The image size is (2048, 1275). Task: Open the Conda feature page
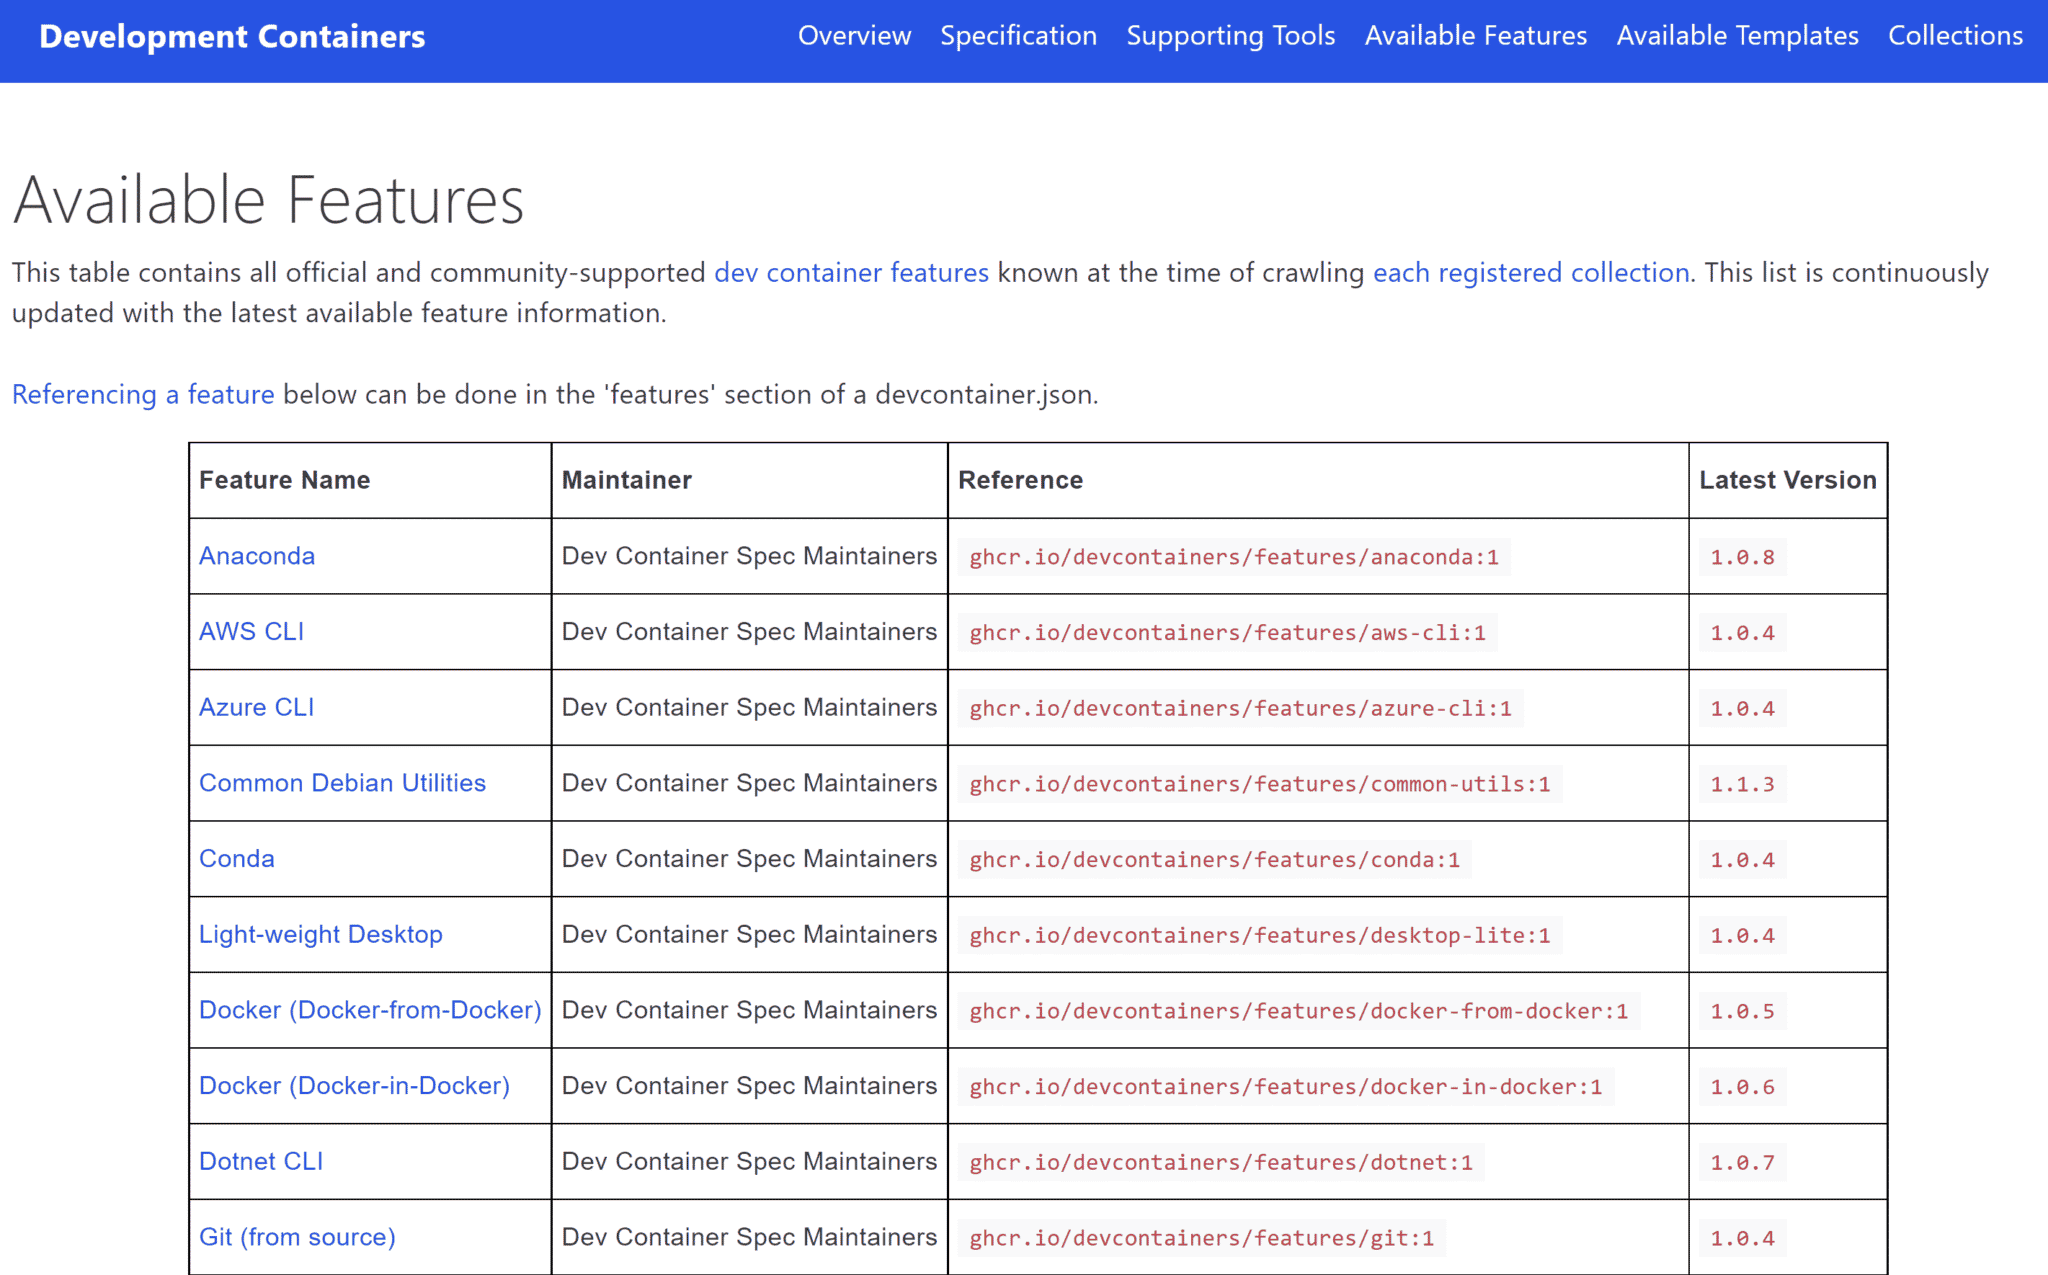pyautogui.click(x=236, y=859)
